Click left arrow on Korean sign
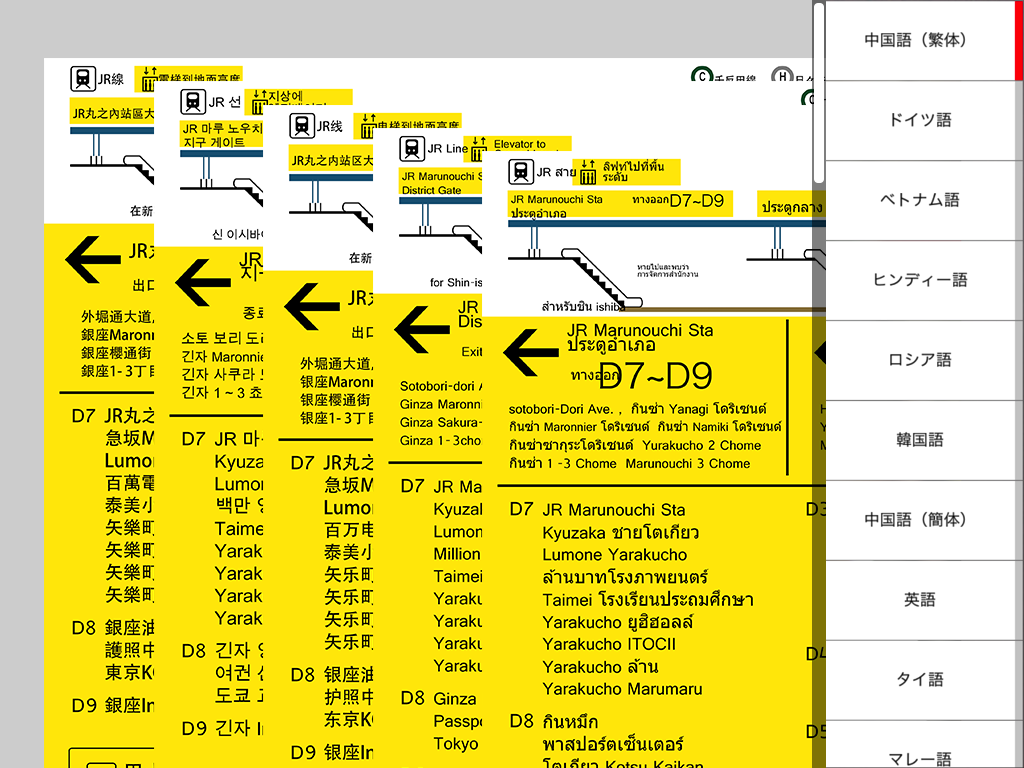The image size is (1024, 768). click(x=203, y=282)
